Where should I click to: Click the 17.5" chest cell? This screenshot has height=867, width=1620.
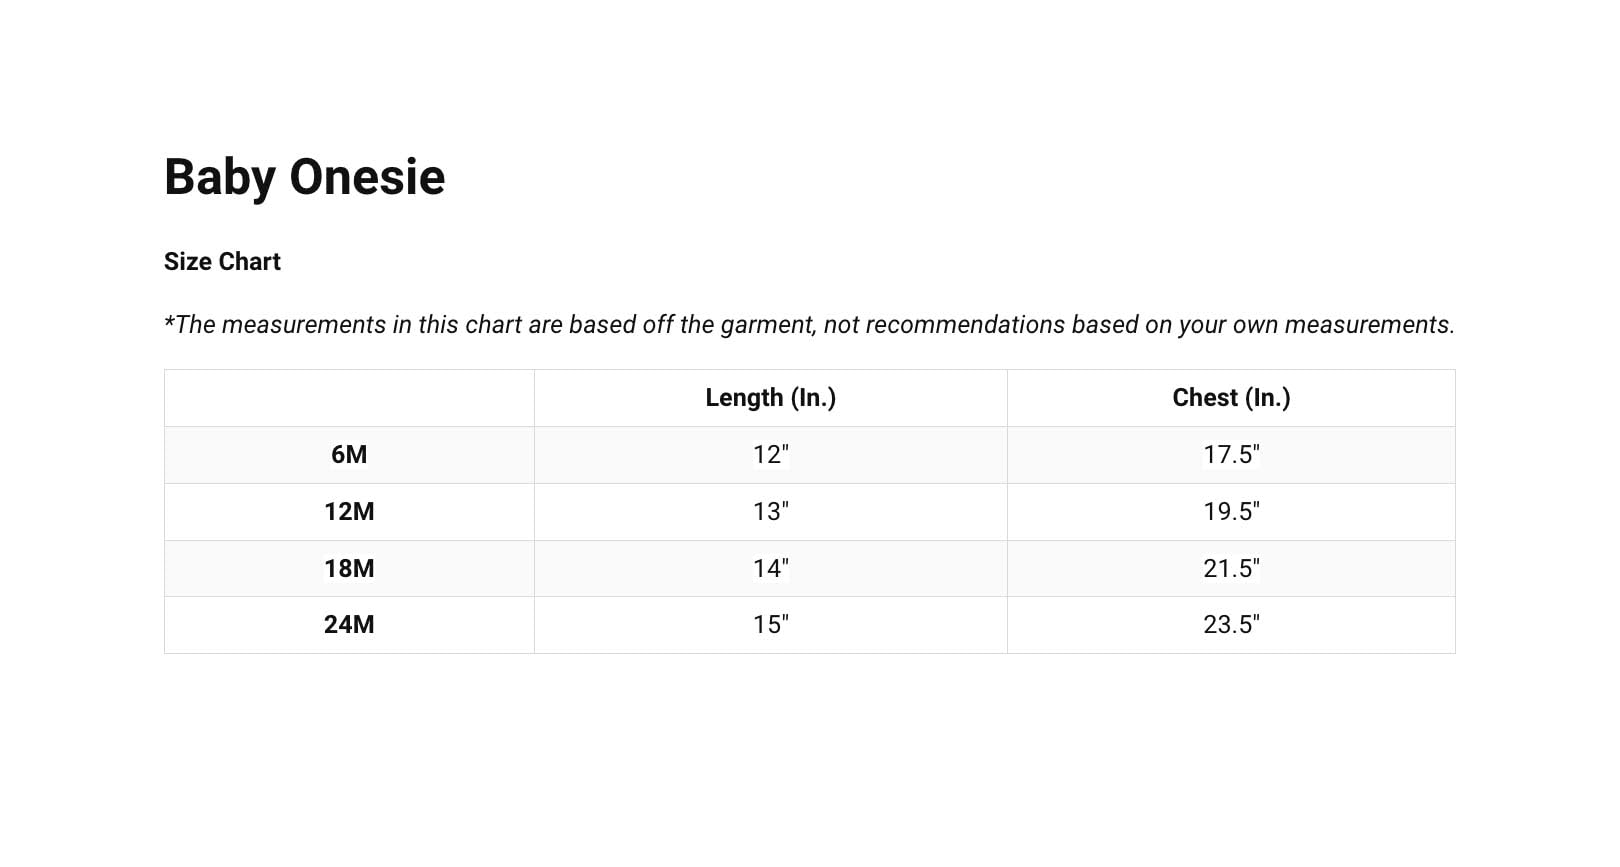1231,455
